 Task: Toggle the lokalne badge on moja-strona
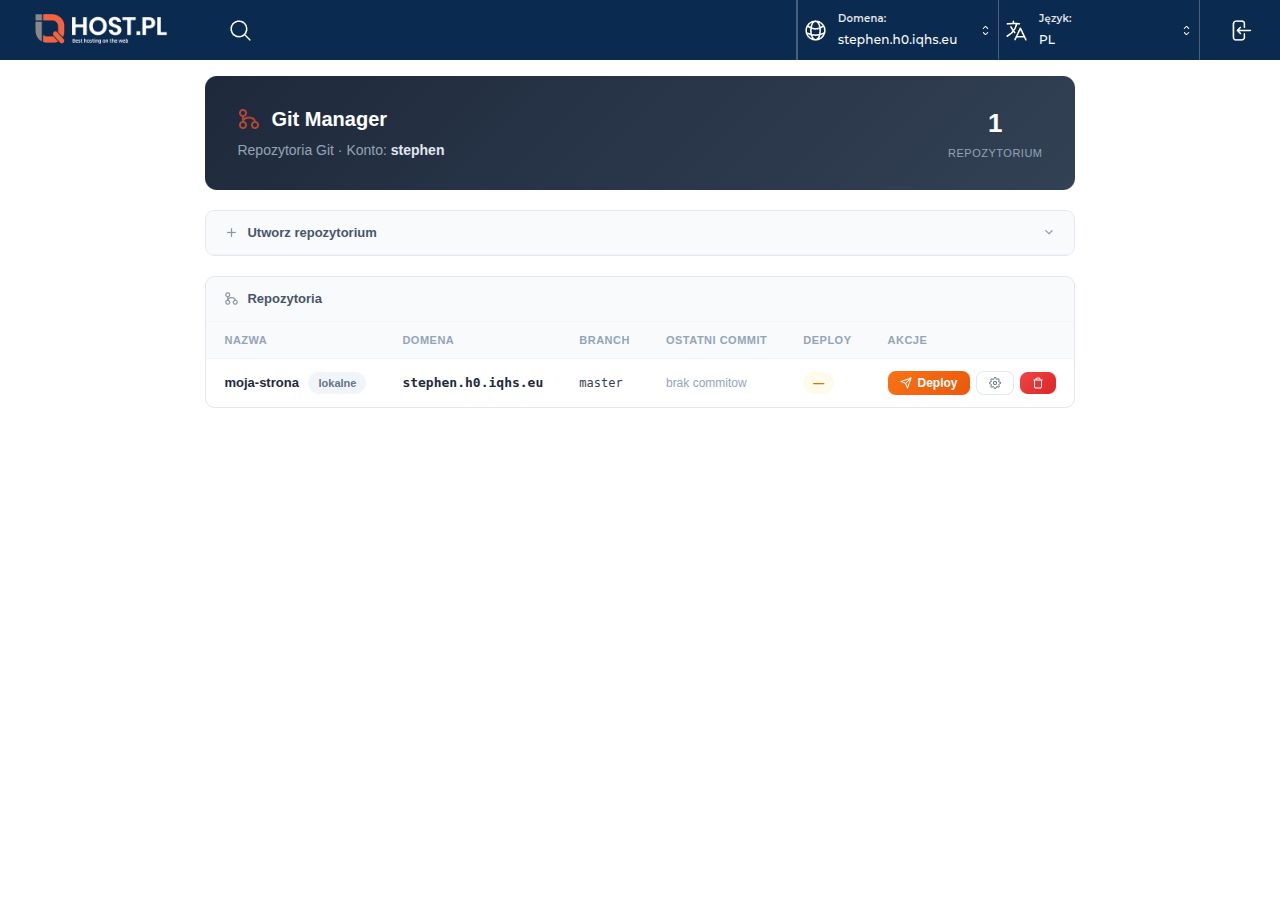pos(337,383)
